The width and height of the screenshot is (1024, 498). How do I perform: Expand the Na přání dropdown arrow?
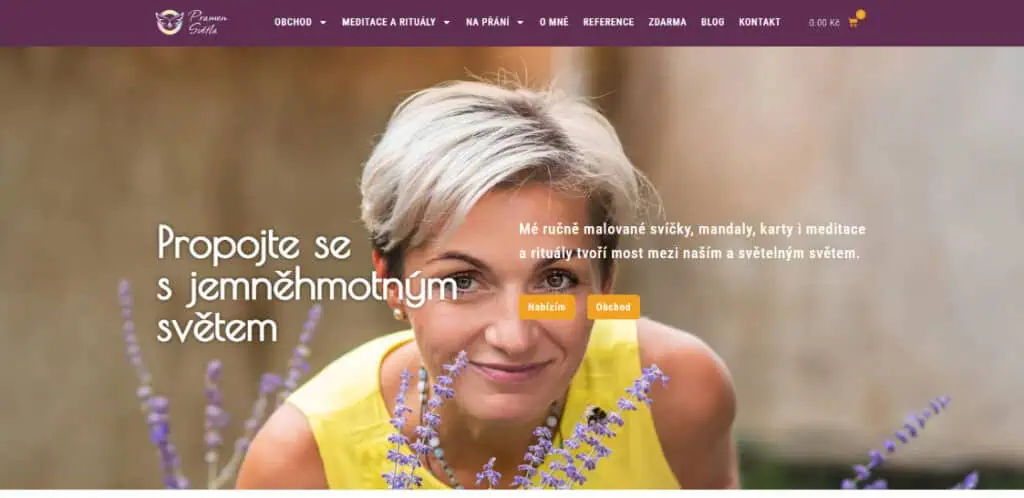pos(520,22)
